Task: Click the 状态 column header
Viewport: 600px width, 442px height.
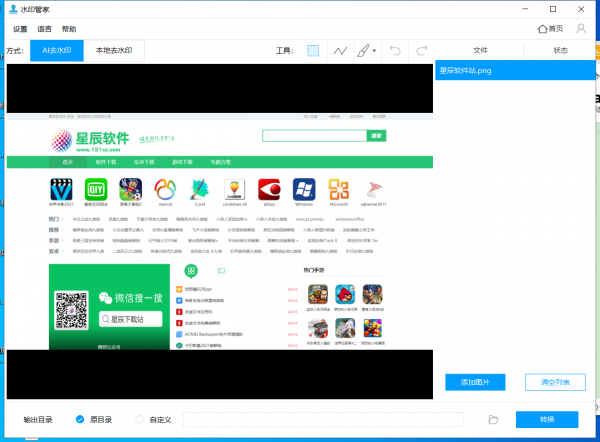Action: point(560,51)
